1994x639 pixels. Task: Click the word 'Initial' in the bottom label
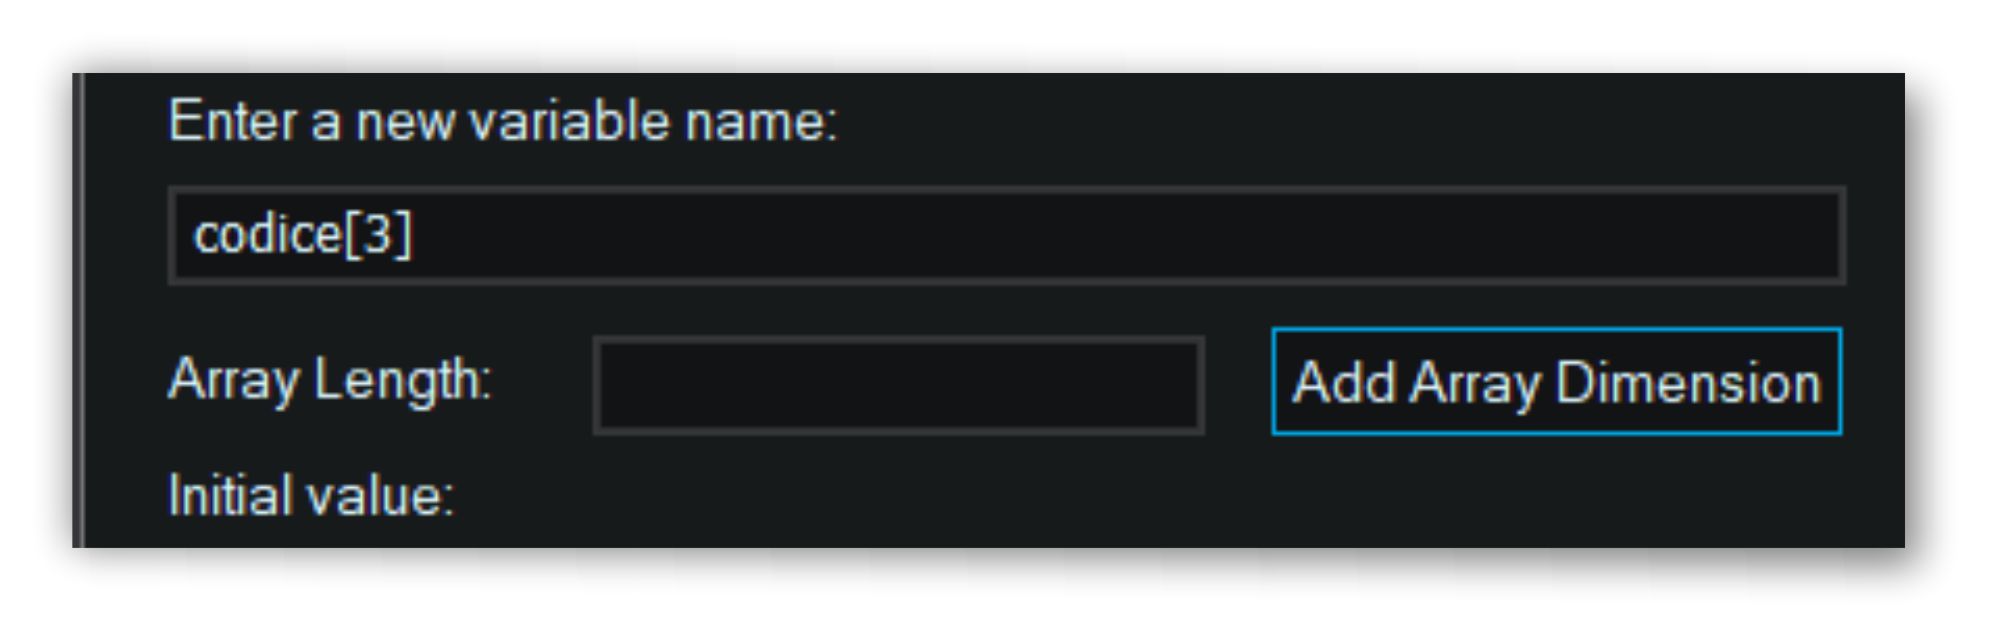[231, 494]
